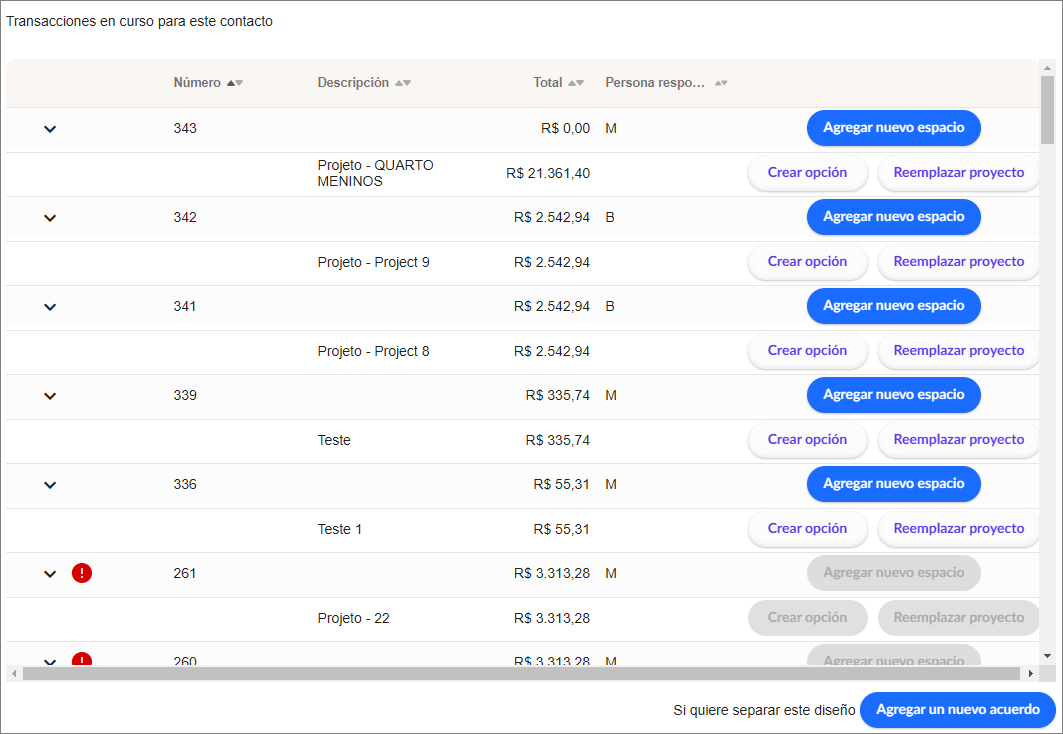Collapse transaction row 341

tap(50, 306)
